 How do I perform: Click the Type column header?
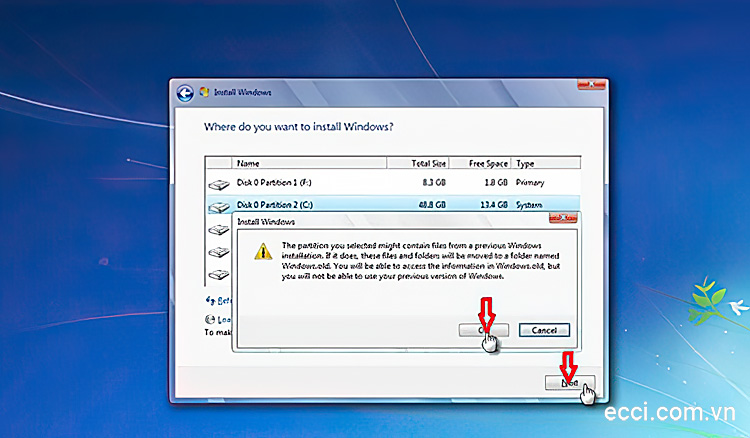click(546, 164)
